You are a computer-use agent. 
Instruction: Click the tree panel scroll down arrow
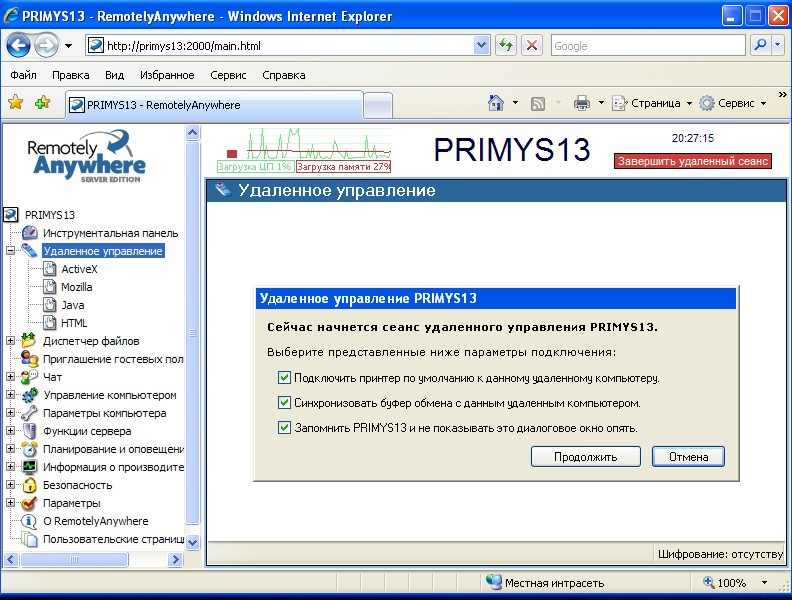[192, 542]
